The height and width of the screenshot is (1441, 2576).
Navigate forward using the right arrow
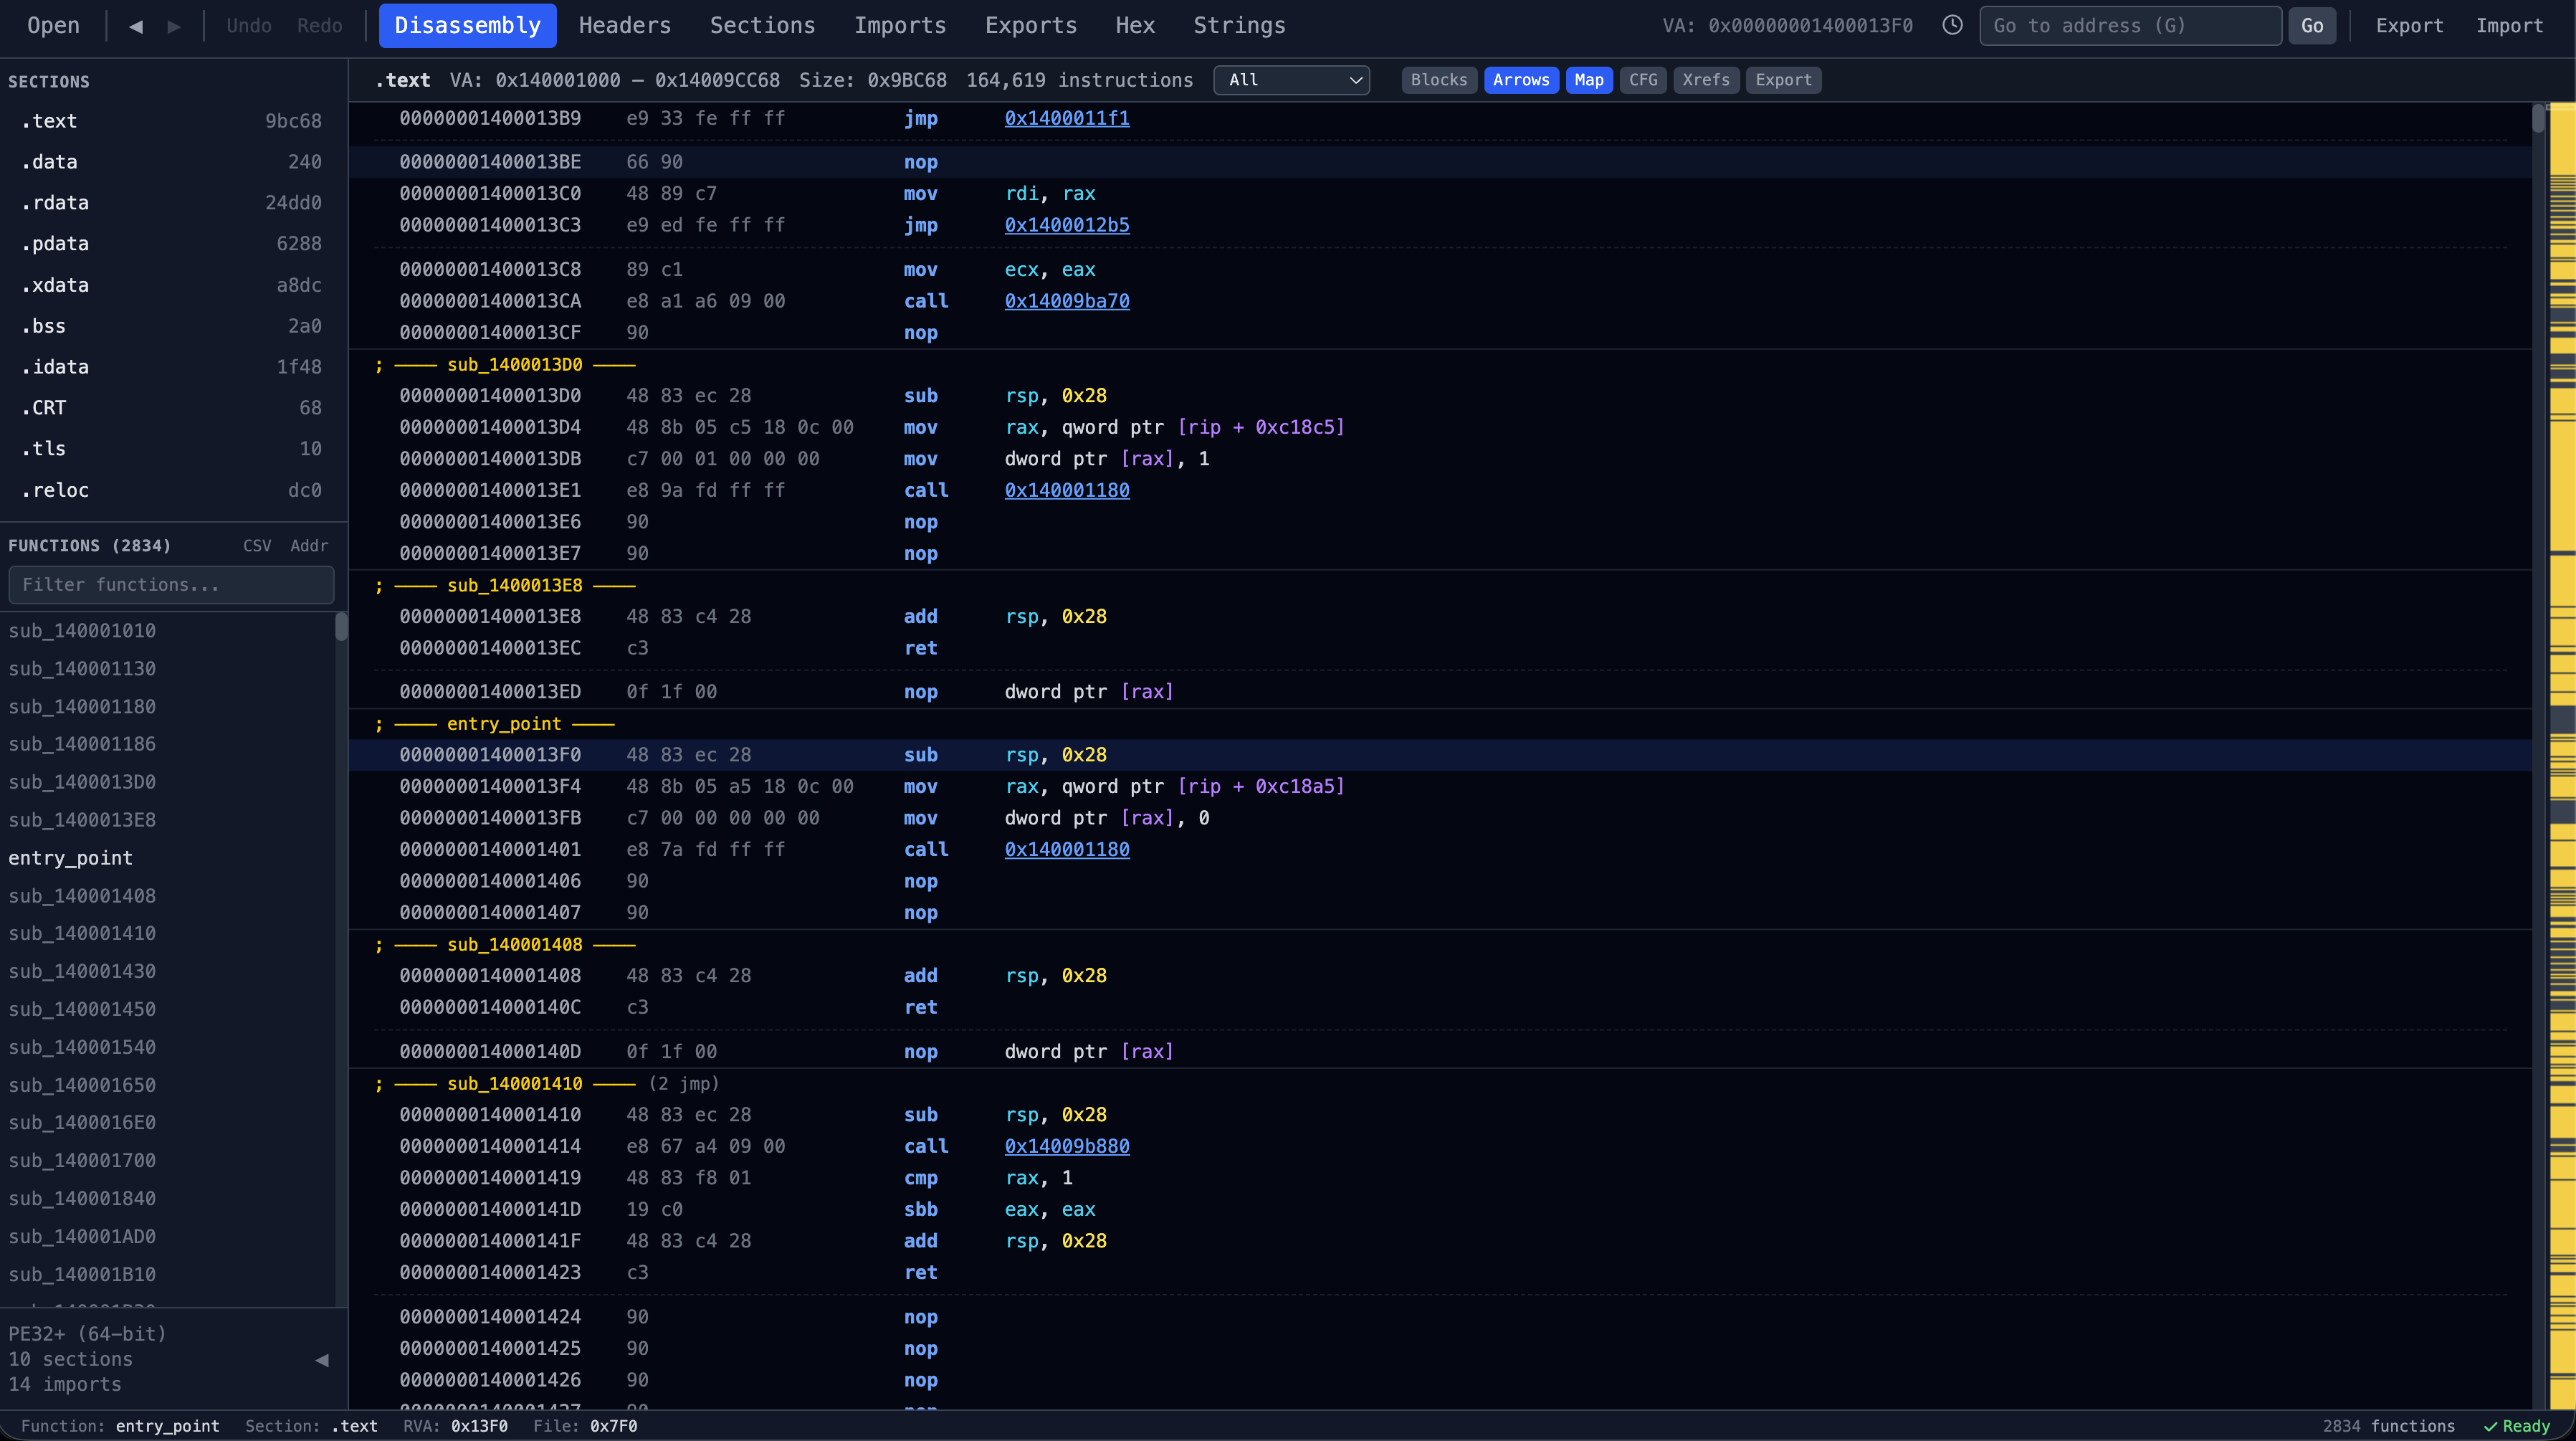(x=174, y=25)
